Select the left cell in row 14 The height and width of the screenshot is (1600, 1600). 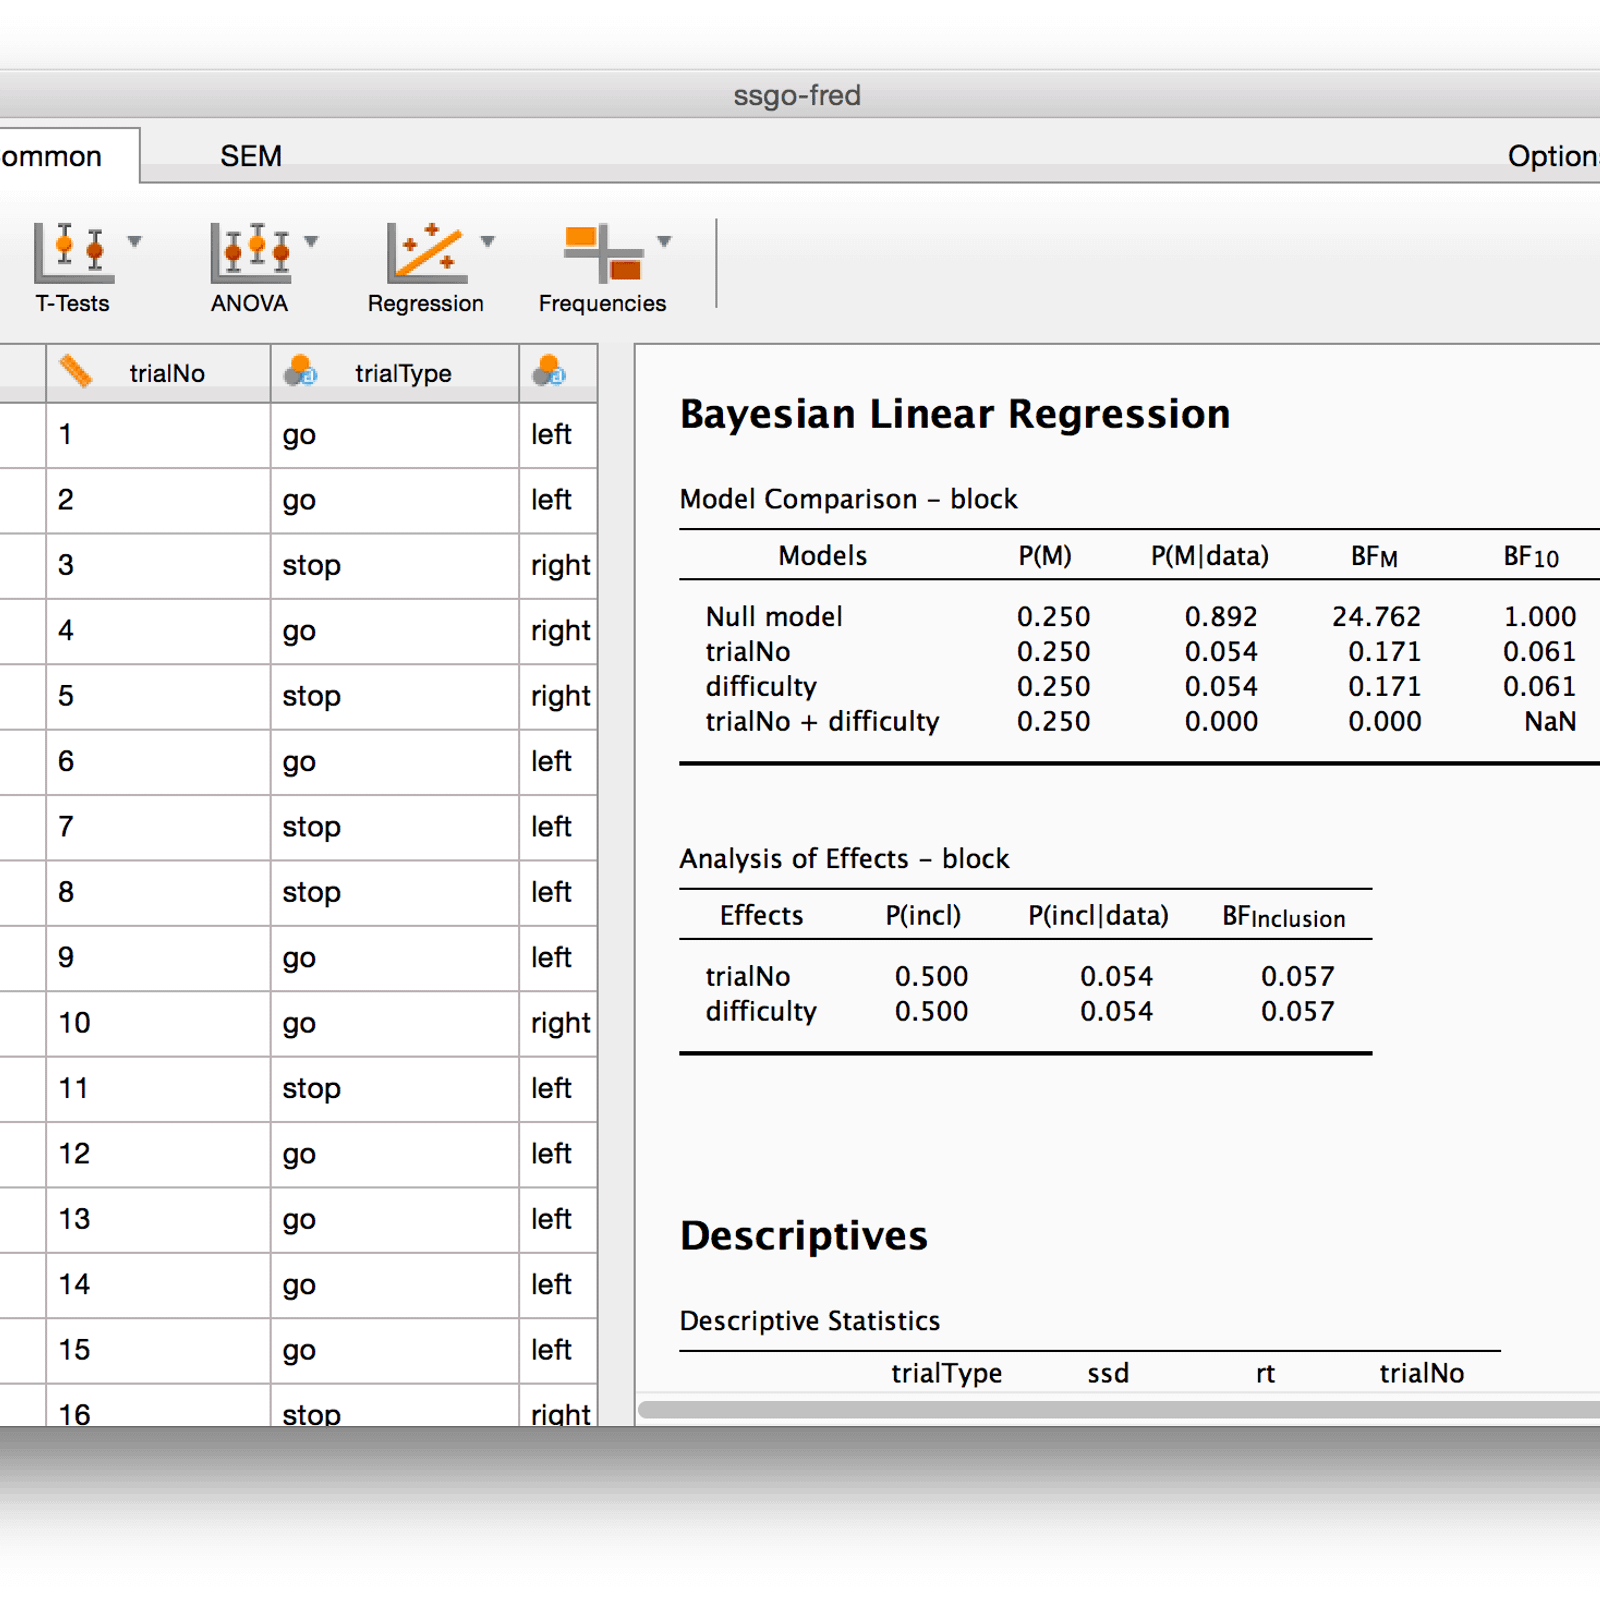[x=558, y=1285]
